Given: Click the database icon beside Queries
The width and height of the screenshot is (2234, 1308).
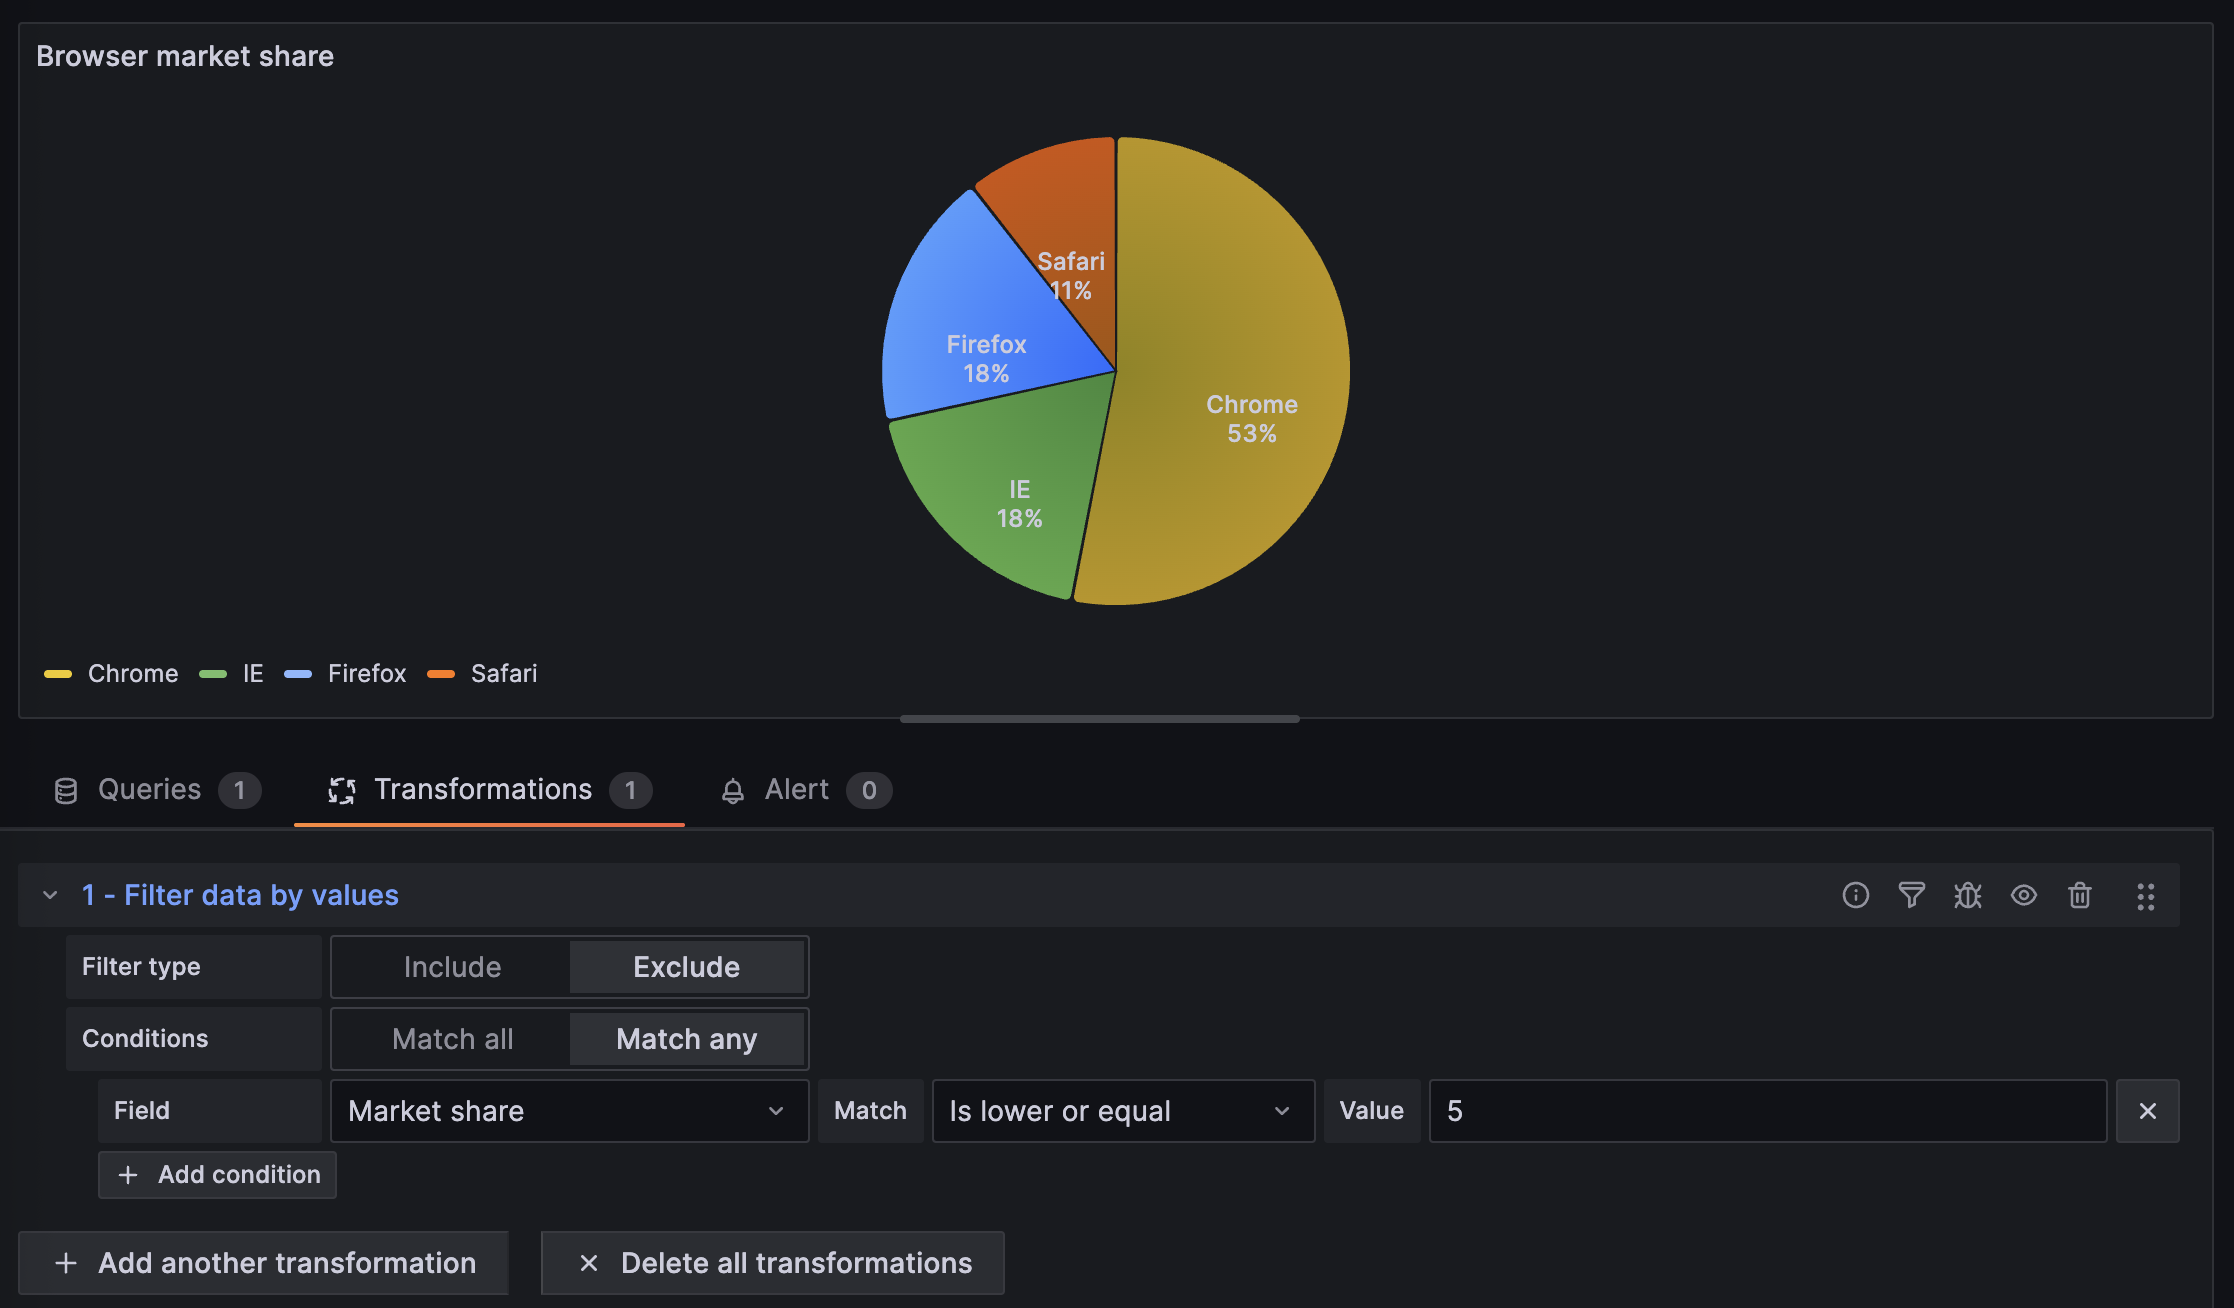Looking at the screenshot, I should click(66, 790).
